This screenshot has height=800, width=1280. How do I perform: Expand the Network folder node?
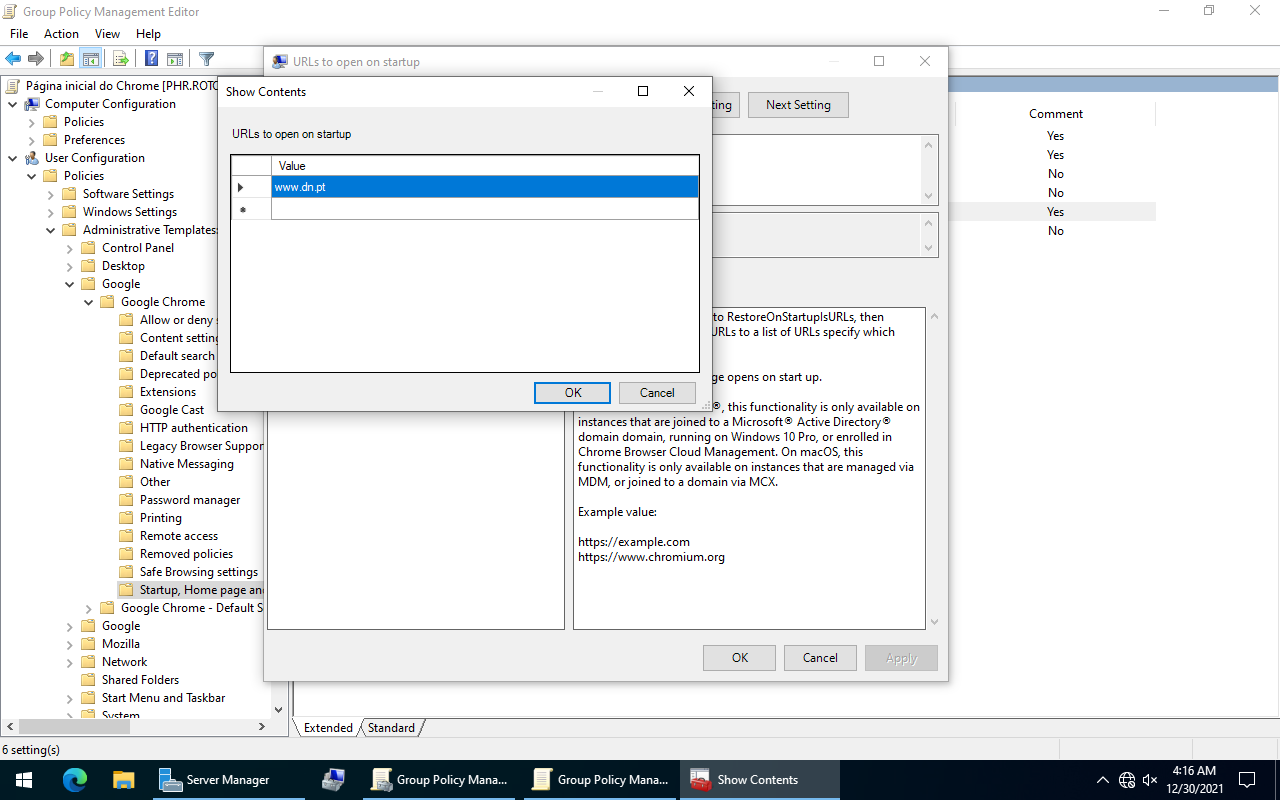click(x=70, y=662)
